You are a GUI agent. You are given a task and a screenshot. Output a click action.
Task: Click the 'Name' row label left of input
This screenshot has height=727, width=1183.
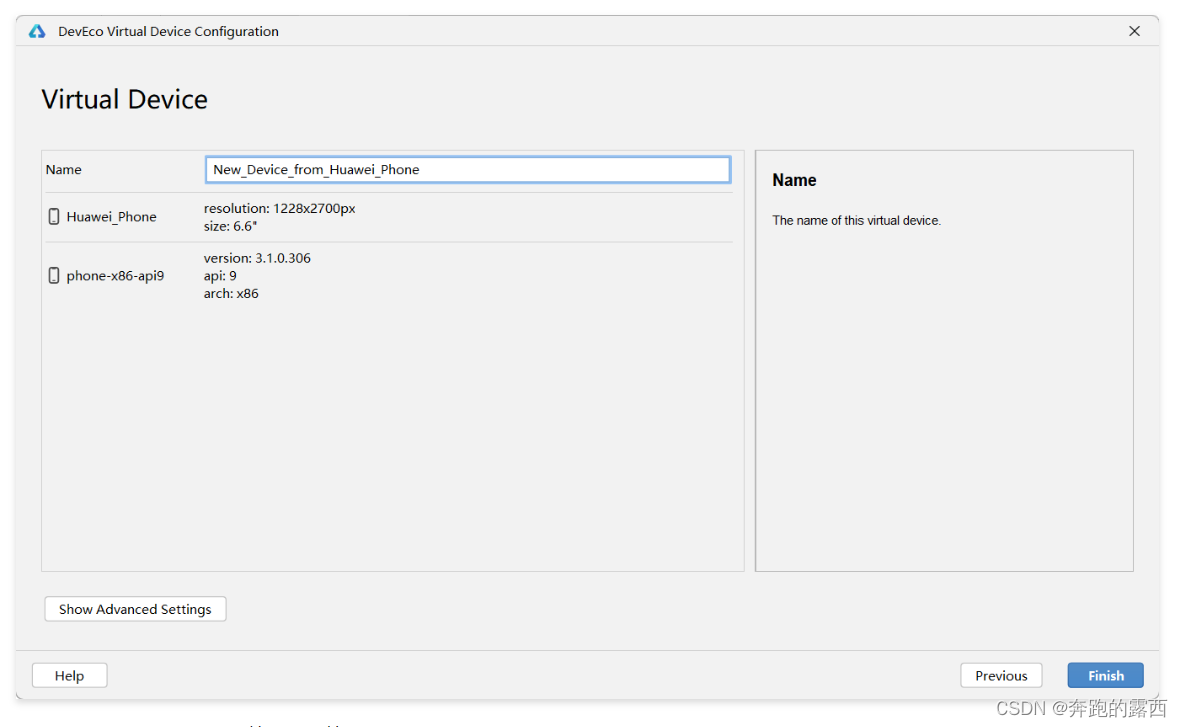point(63,170)
